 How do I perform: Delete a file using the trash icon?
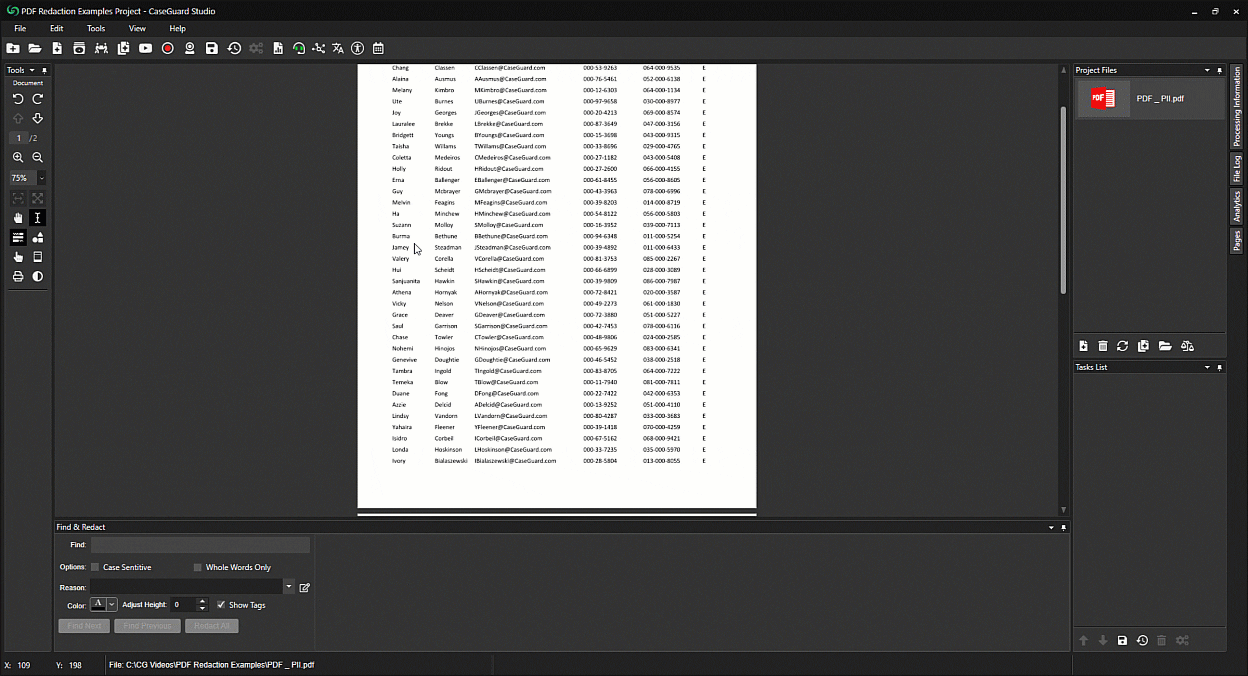point(1103,346)
